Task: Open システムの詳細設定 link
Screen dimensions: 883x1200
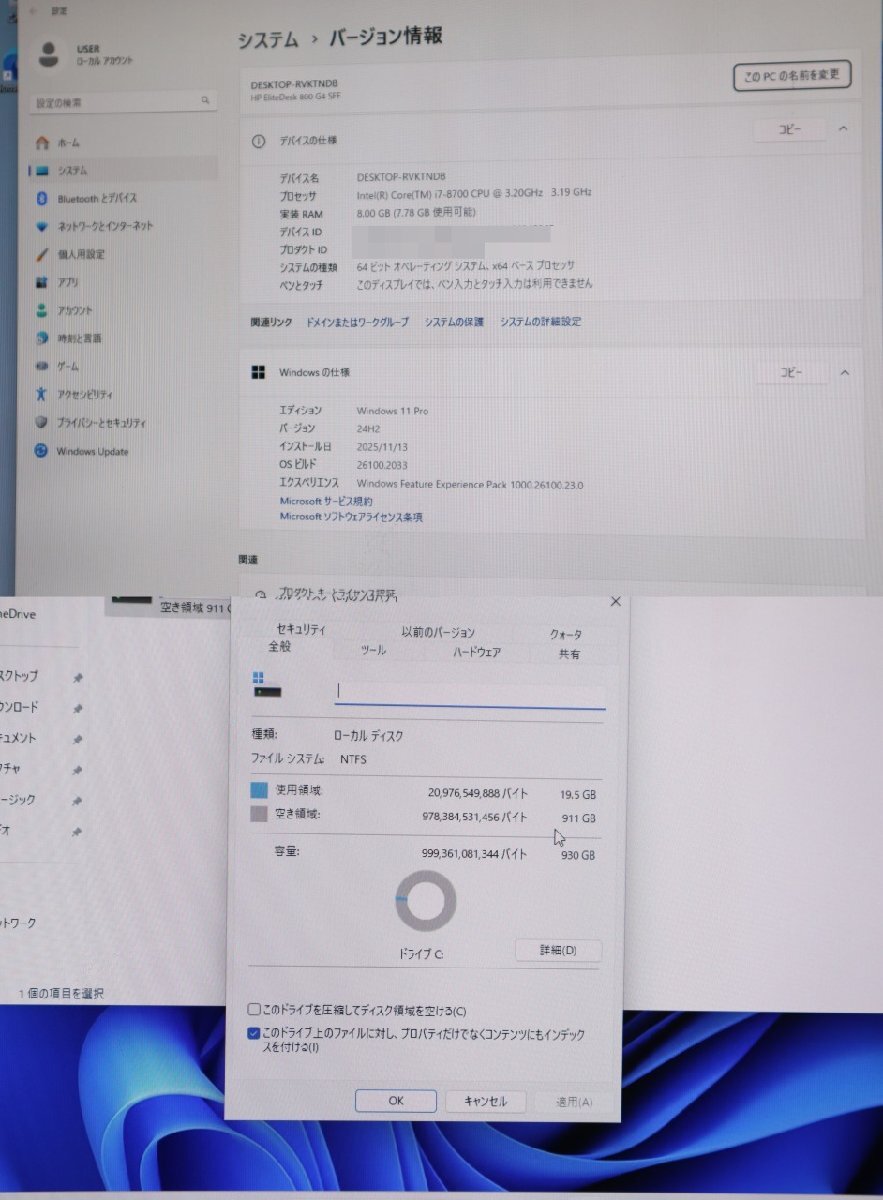Action: [x=540, y=322]
